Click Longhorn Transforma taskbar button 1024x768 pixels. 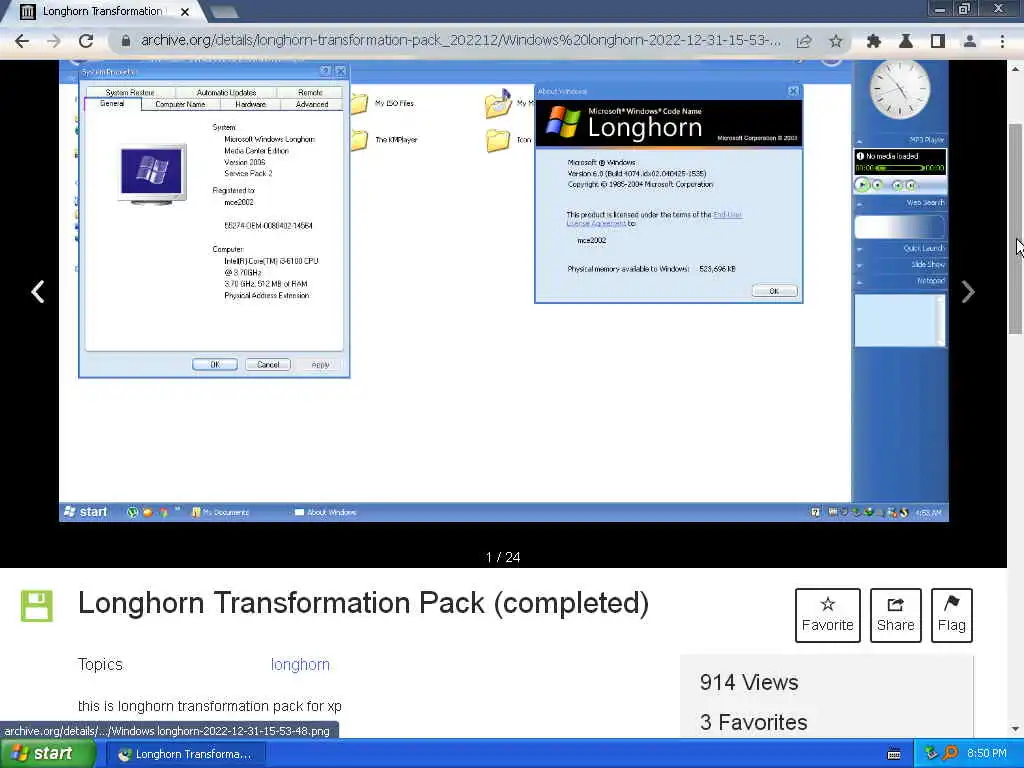pos(185,754)
